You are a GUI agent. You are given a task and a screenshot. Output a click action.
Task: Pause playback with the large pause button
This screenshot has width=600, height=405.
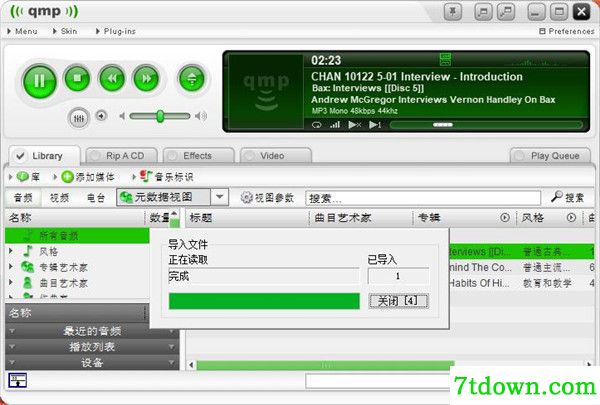point(39,81)
